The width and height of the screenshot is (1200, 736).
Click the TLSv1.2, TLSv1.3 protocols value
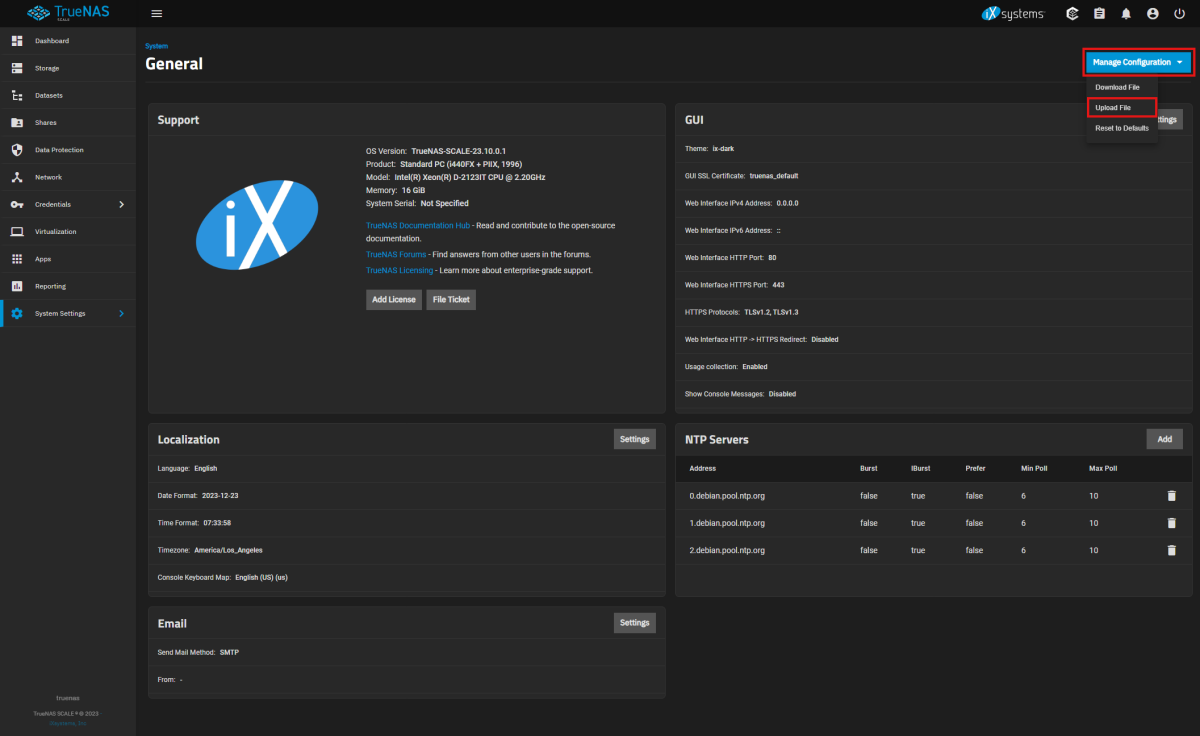772,312
